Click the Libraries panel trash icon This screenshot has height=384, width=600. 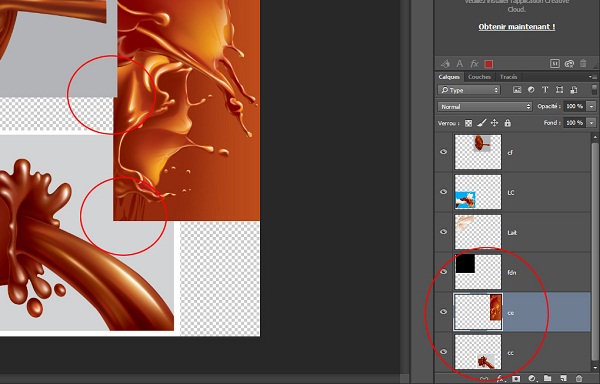point(583,63)
